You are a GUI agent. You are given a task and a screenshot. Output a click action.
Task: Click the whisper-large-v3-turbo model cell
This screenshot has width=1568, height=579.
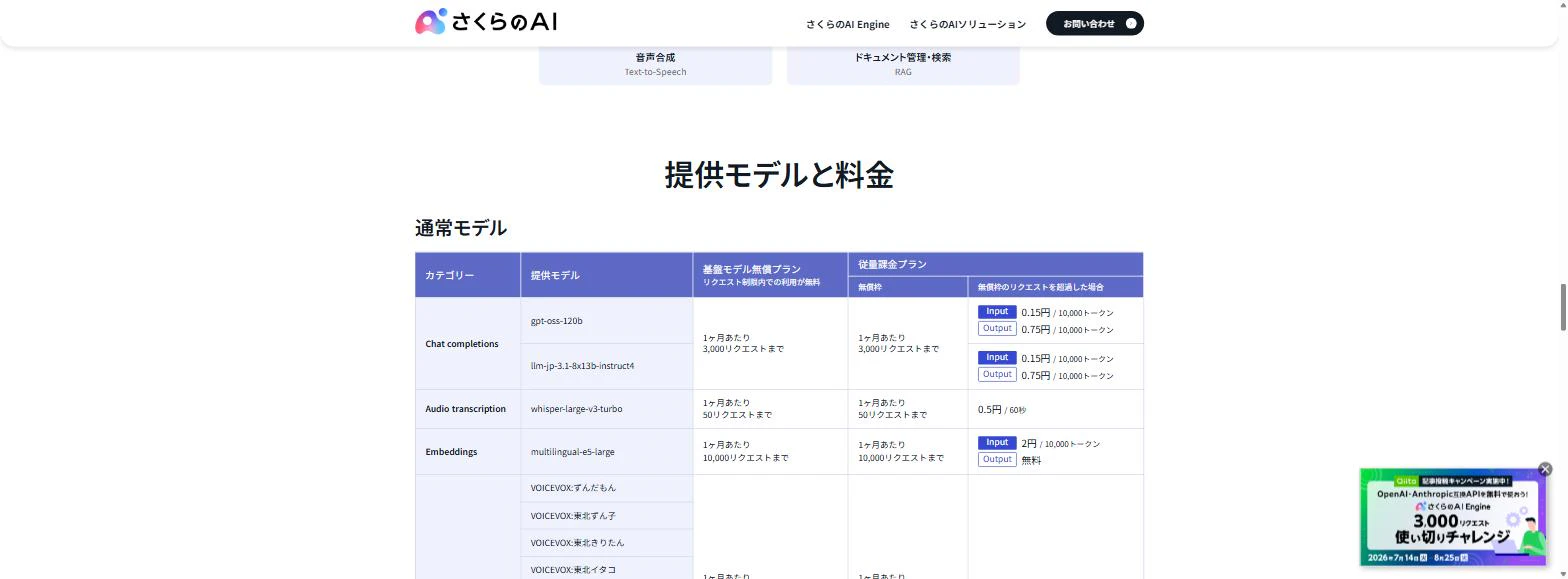pos(606,409)
